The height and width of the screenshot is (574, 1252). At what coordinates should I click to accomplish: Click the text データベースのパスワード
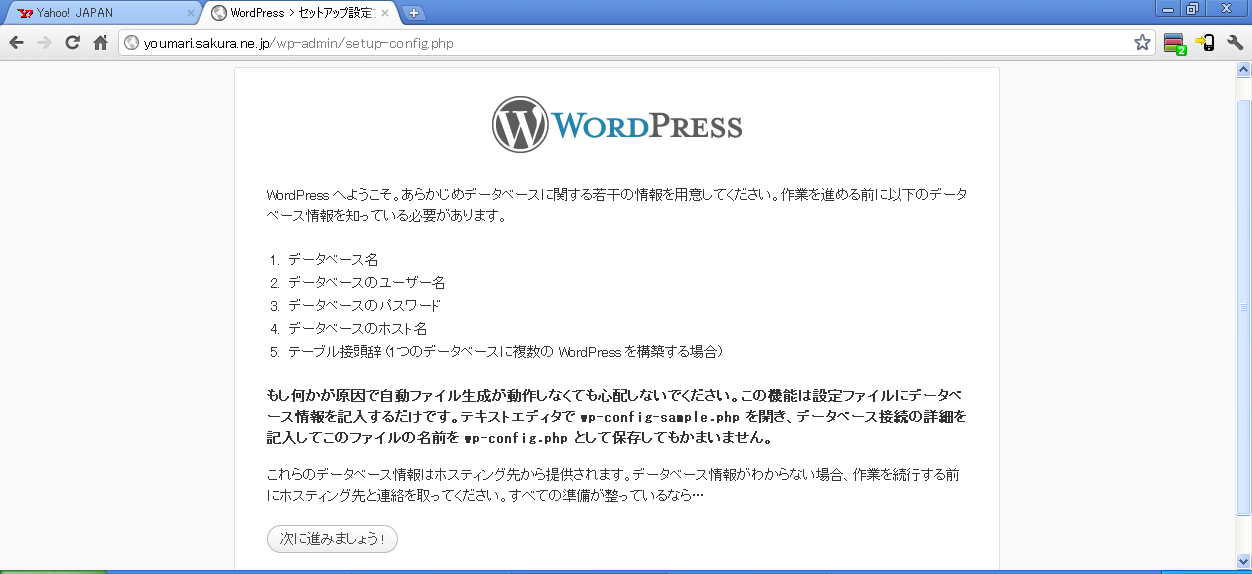pyautogui.click(x=364, y=305)
